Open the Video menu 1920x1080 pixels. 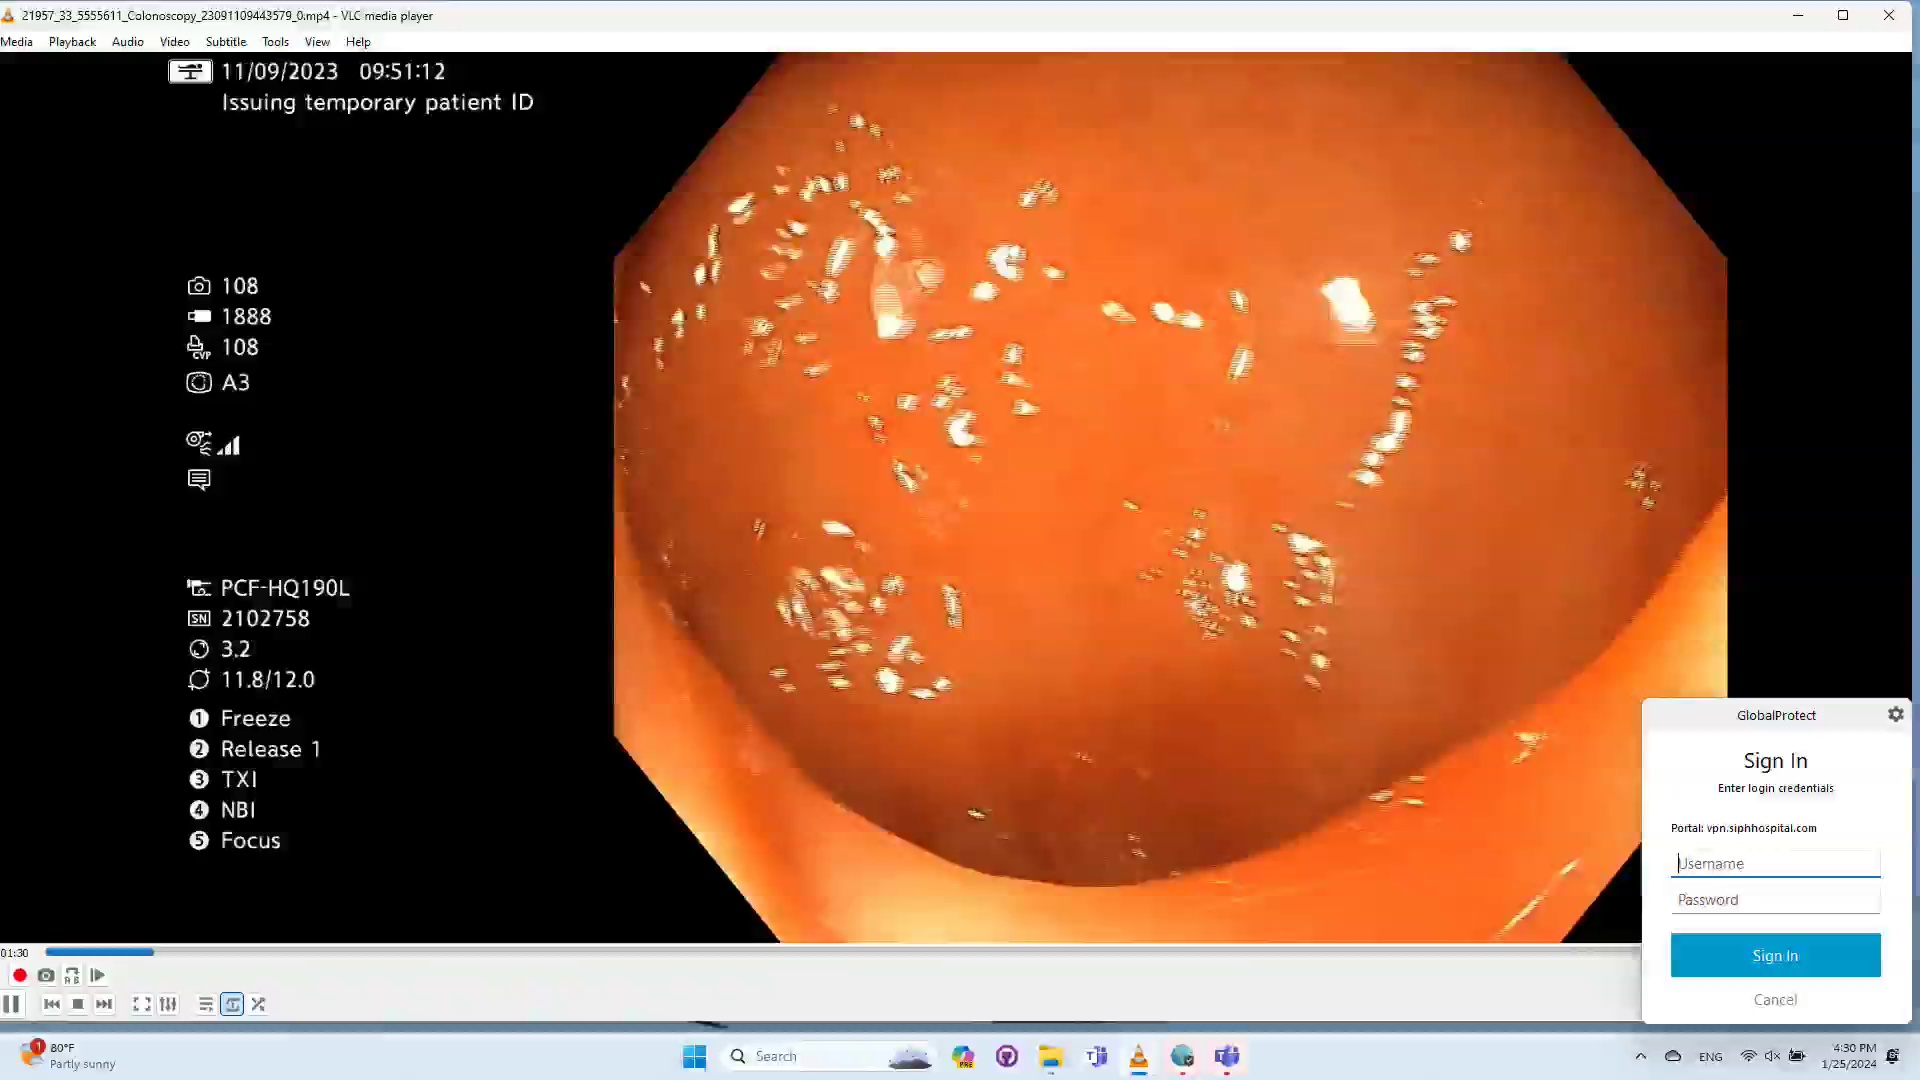point(174,42)
